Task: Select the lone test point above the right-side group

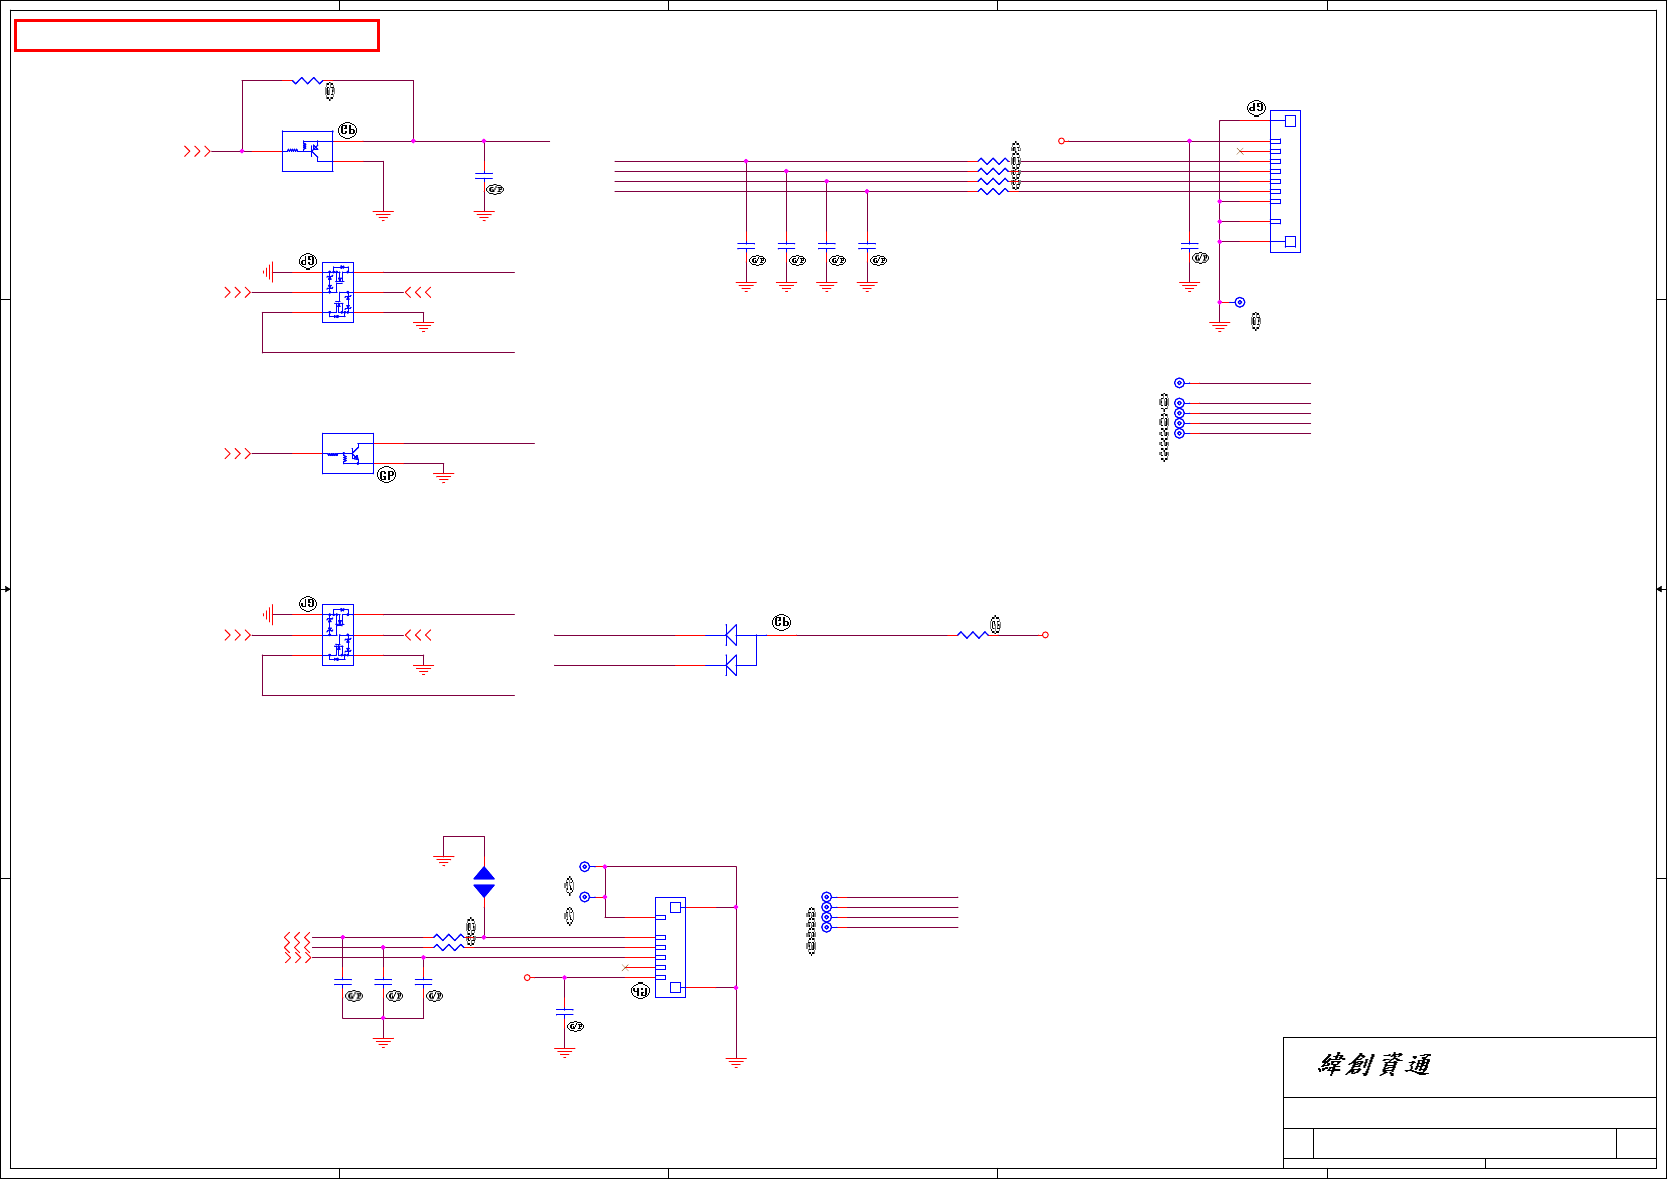Action: (x=1179, y=383)
